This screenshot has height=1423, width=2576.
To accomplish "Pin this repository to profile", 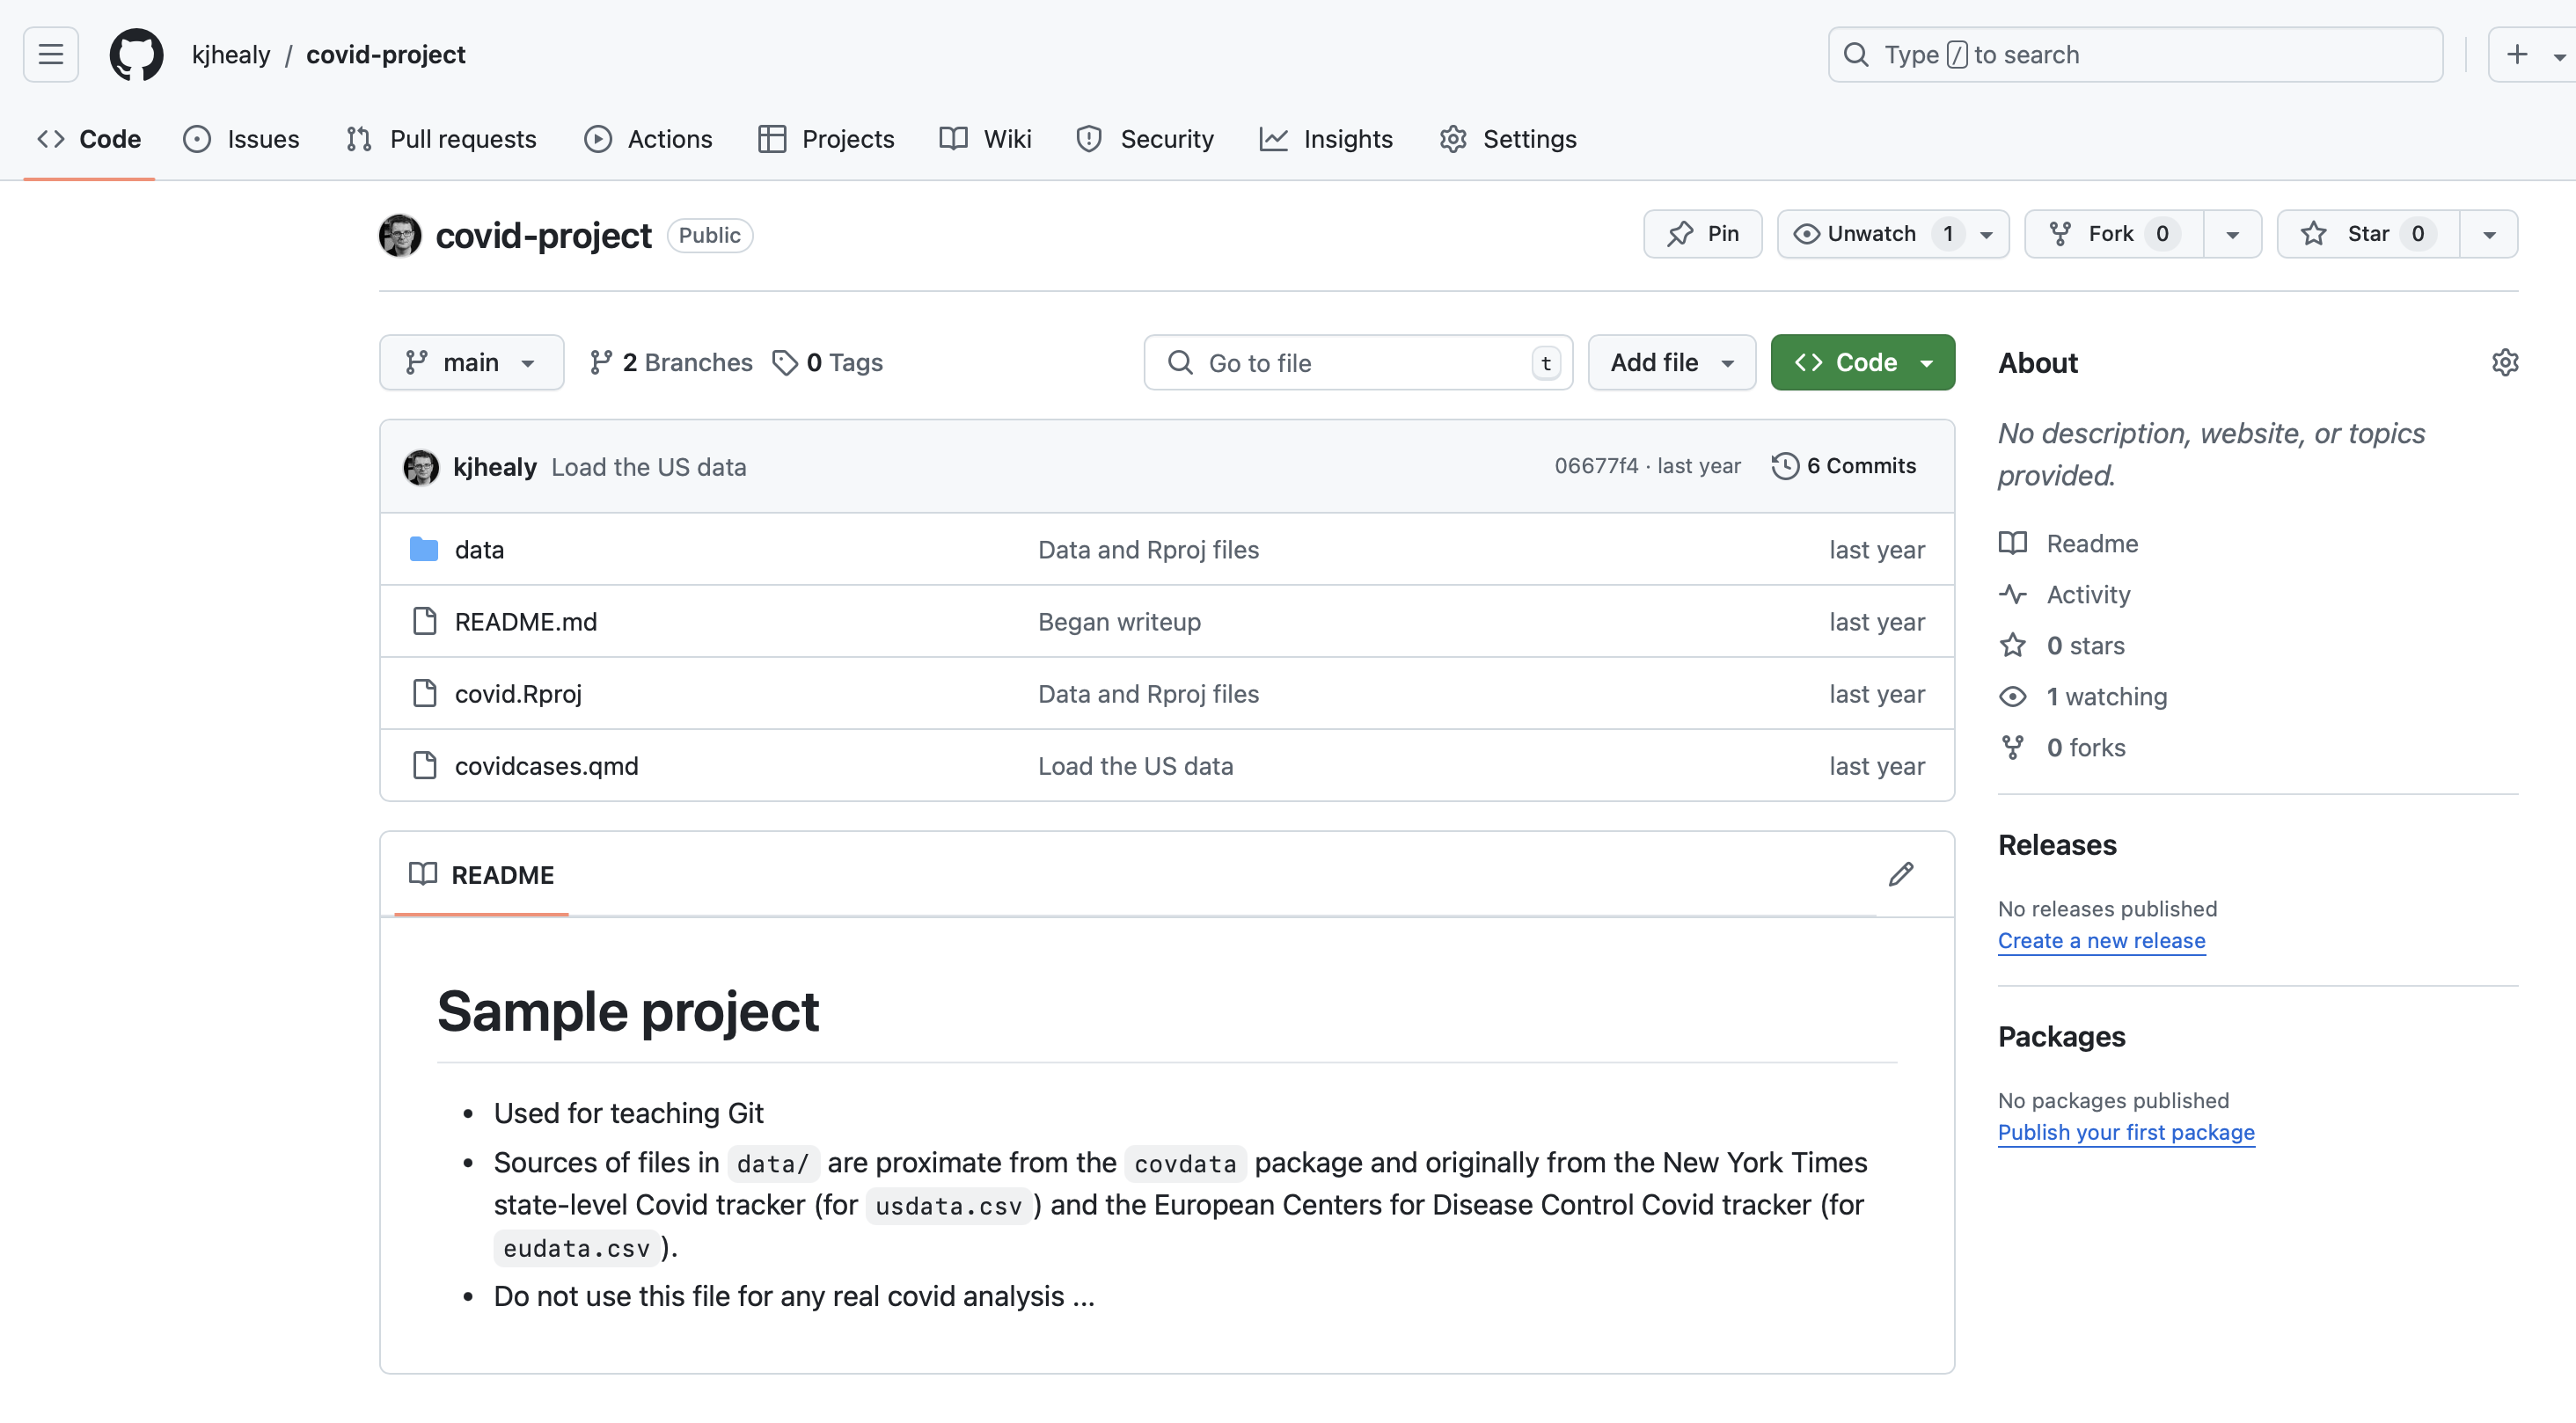I will [x=1702, y=234].
